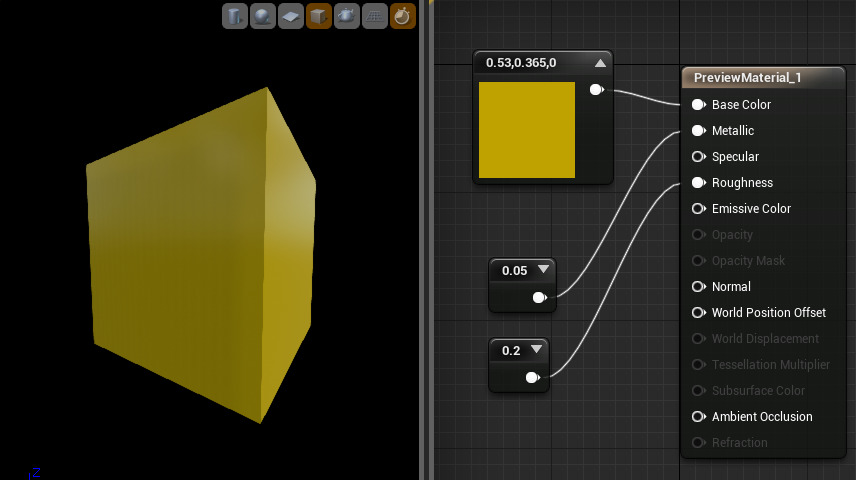Toggle realtime preview stopwatch icon
The height and width of the screenshot is (480, 856).
point(403,16)
